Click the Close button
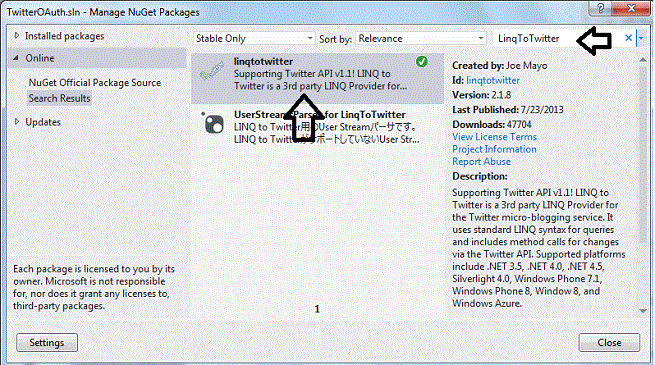The height and width of the screenshot is (365, 655). click(609, 342)
